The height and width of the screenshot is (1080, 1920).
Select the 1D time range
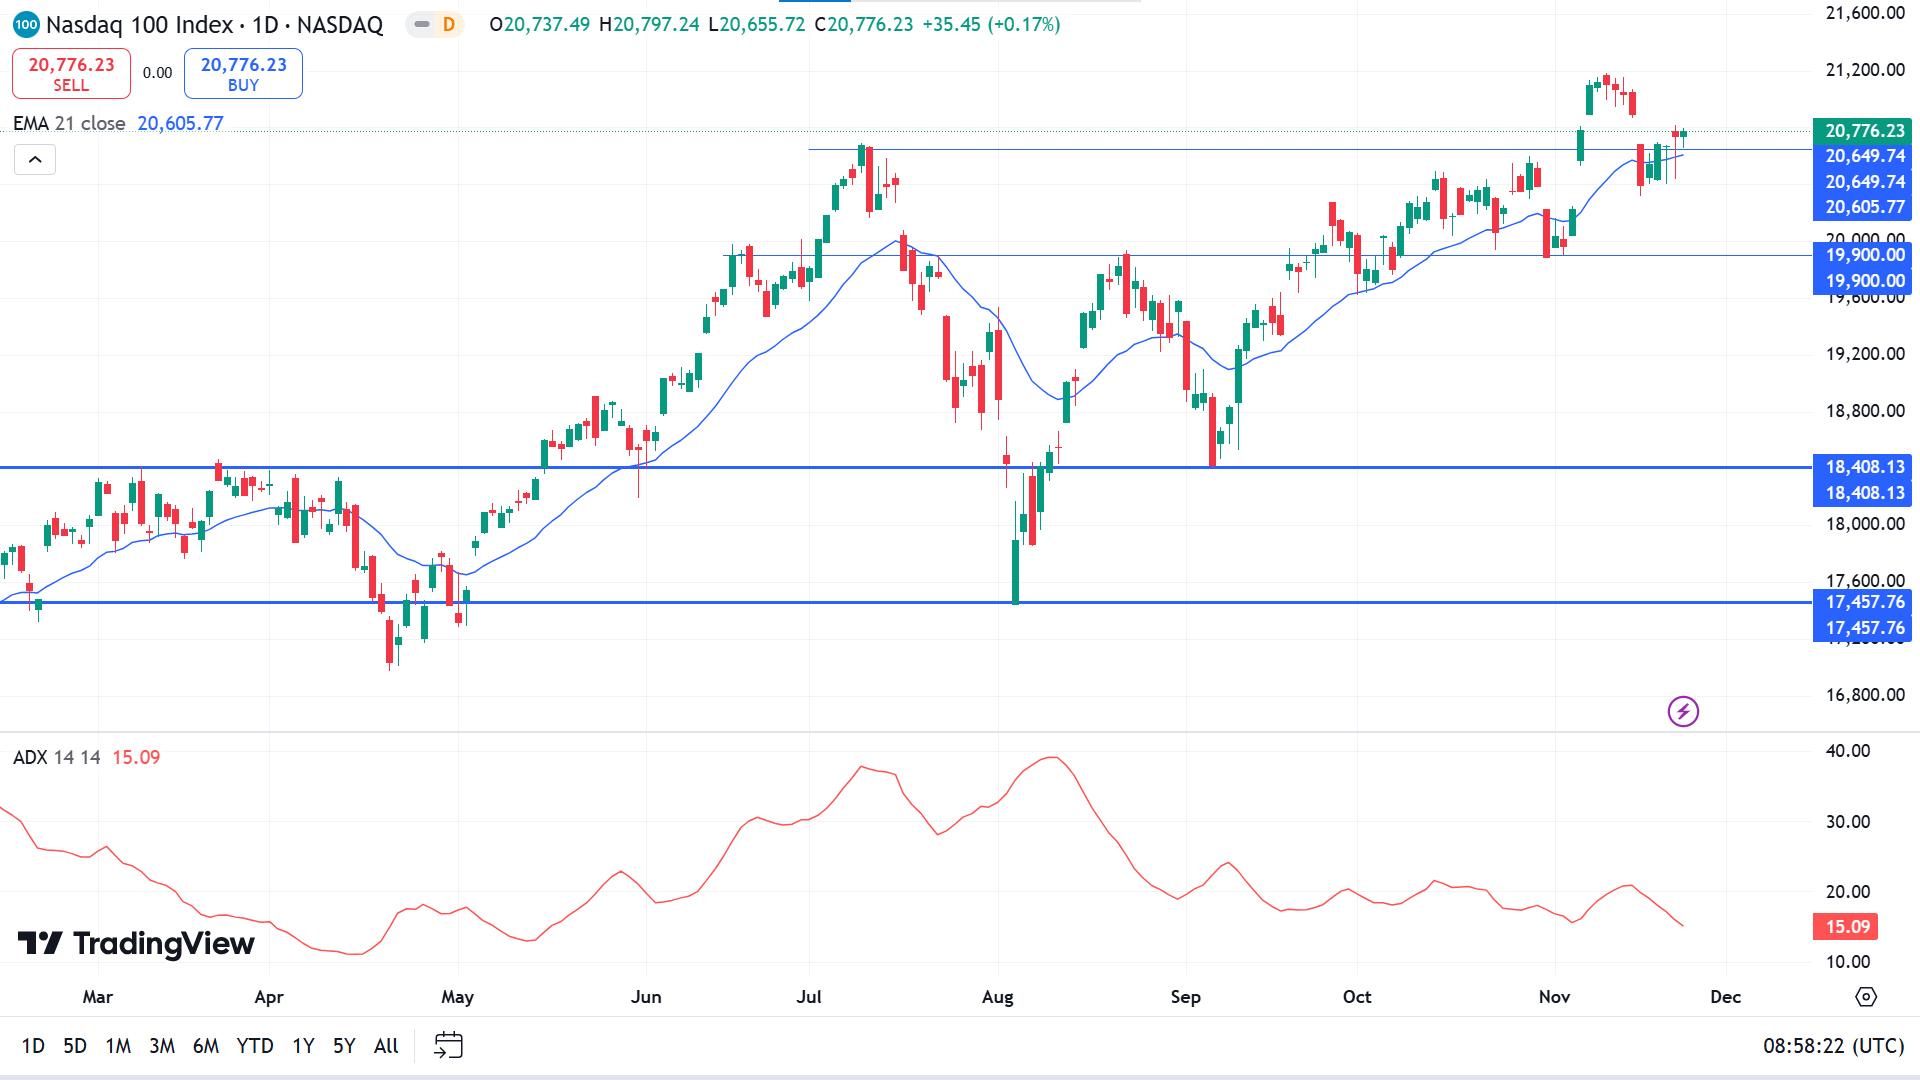pos(33,1045)
